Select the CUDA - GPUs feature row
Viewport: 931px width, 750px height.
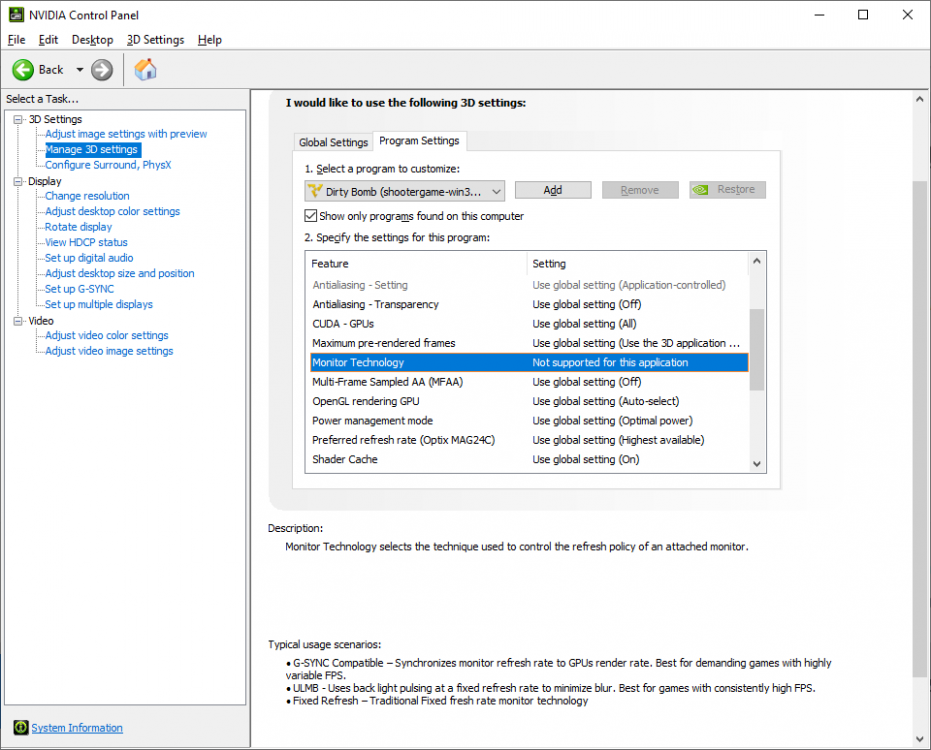tap(528, 324)
